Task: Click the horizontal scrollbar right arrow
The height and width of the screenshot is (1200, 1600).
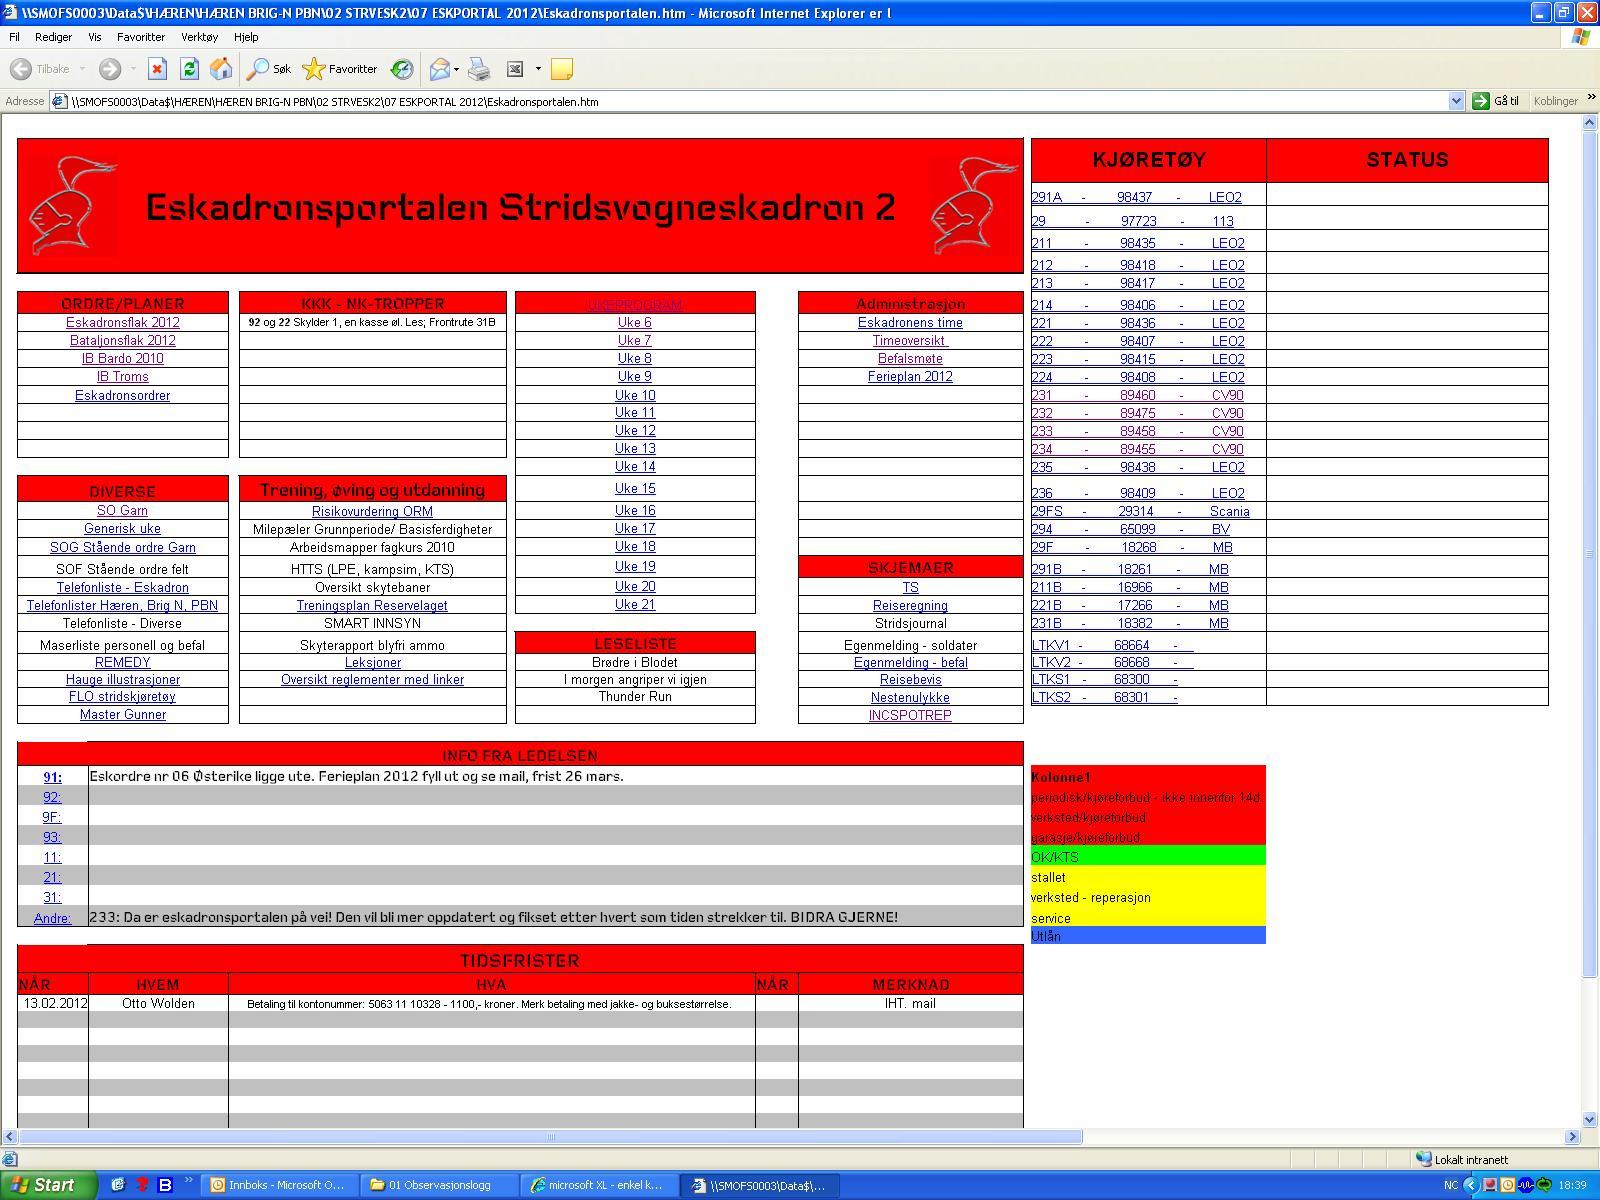Action: (x=1572, y=1137)
